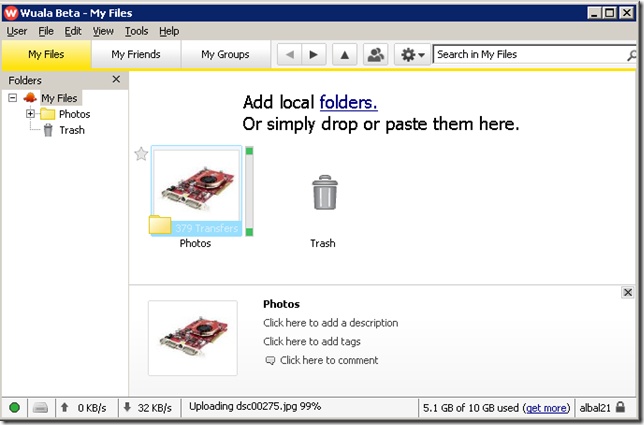
Task: Click the search magnifier icon
Action: coord(631,55)
